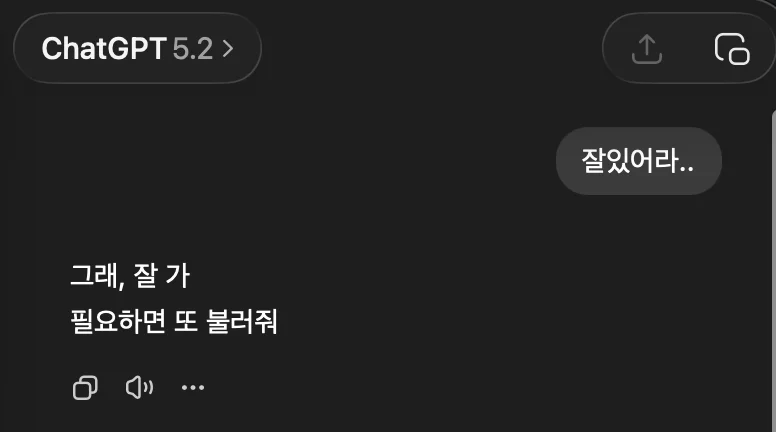This screenshot has width=776, height=432.
Task: Click the right-pointing arrow after ChatGPT 5.2
Action: (228, 48)
